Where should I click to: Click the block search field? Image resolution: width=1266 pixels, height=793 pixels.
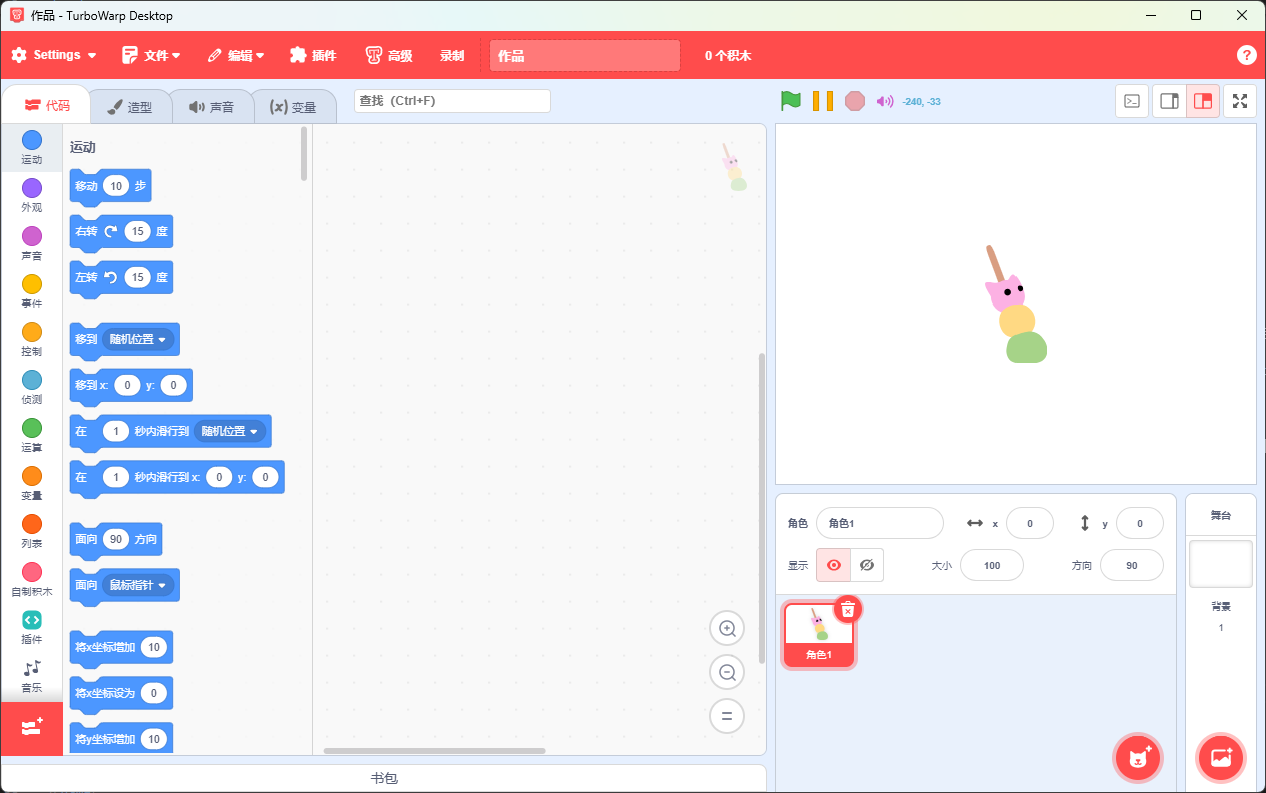(x=451, y=100)
